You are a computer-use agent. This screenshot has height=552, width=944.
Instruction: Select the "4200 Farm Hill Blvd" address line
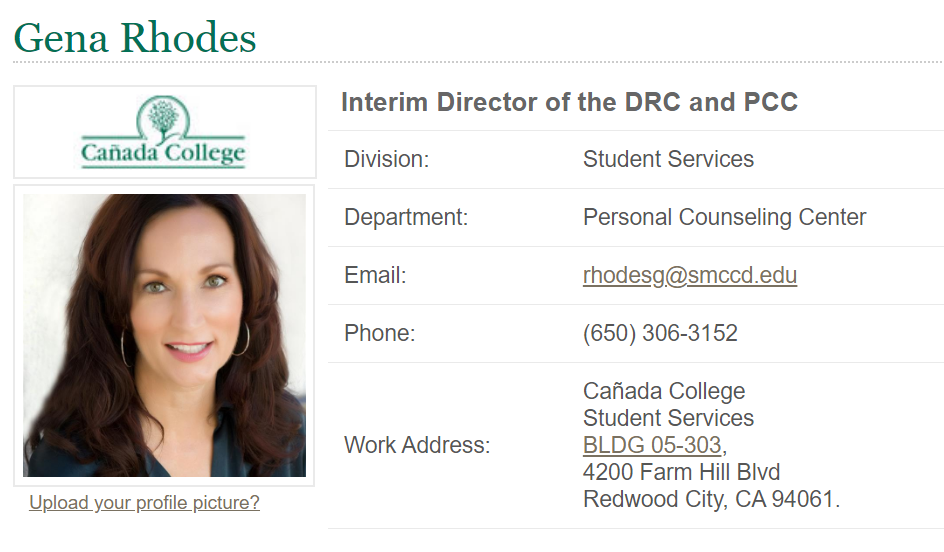pos(681,472)
